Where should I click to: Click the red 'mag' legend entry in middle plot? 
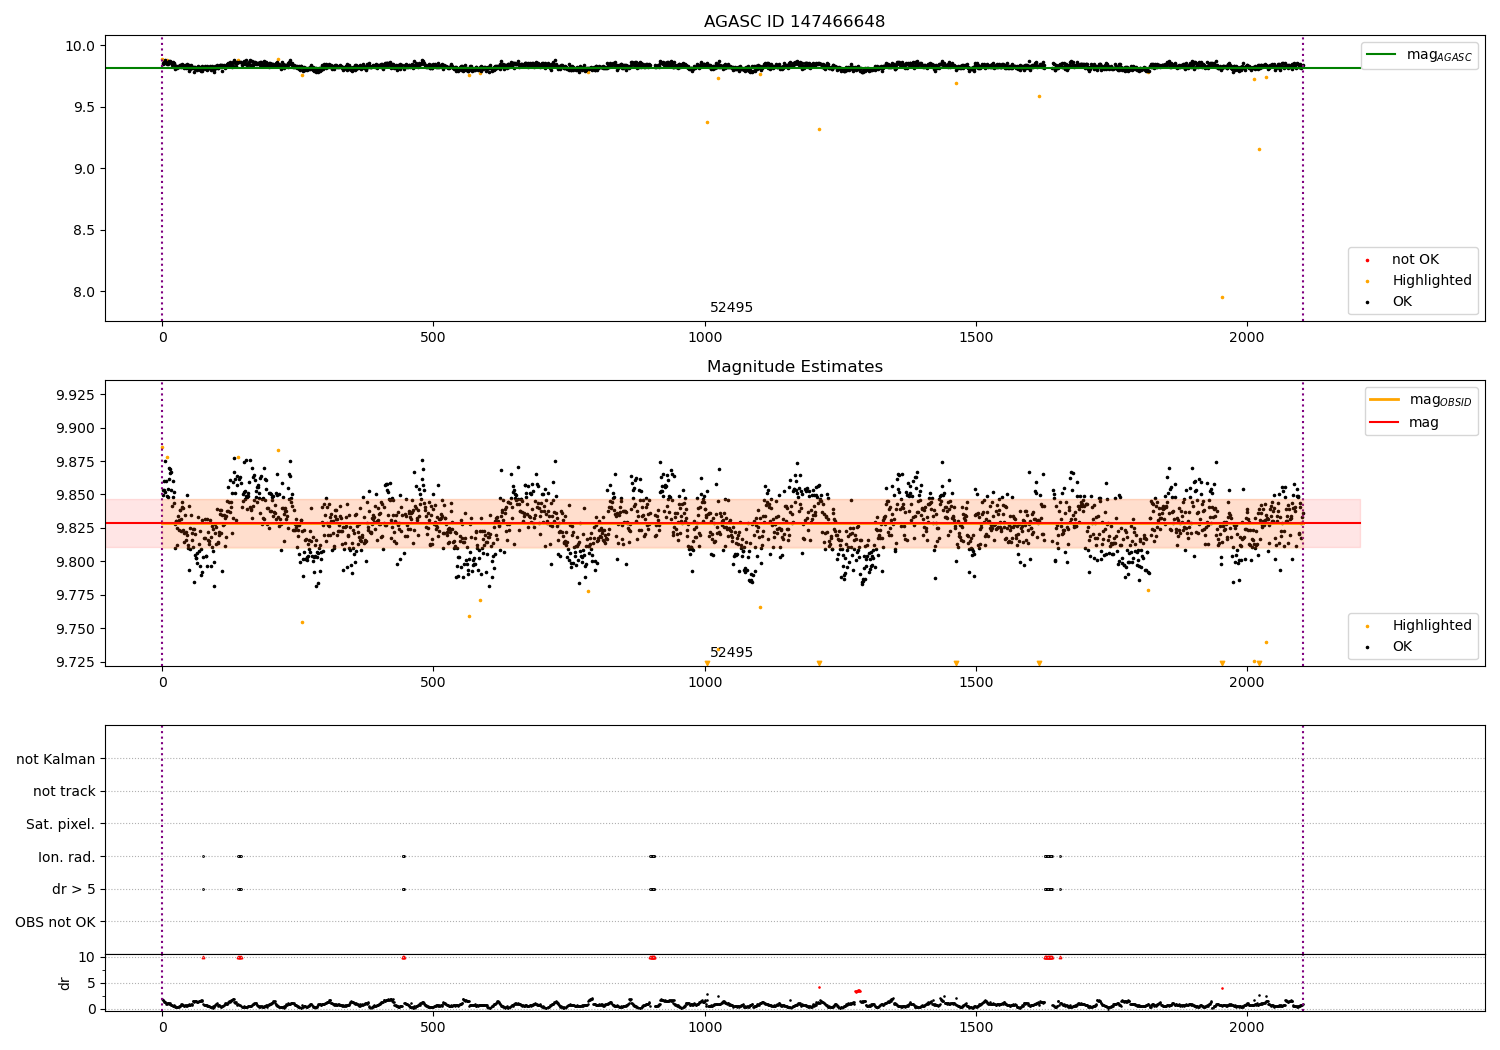(x=1405, y=423)
